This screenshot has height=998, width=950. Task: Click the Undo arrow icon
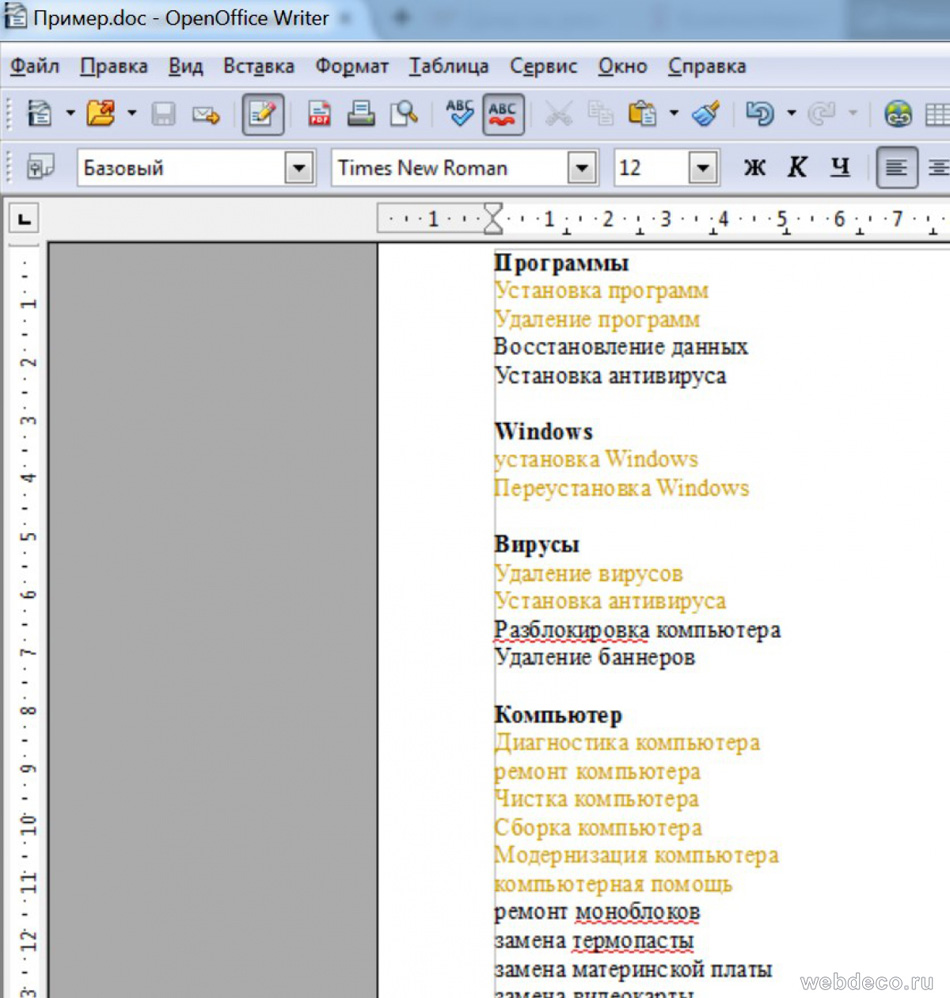[760, 114]
